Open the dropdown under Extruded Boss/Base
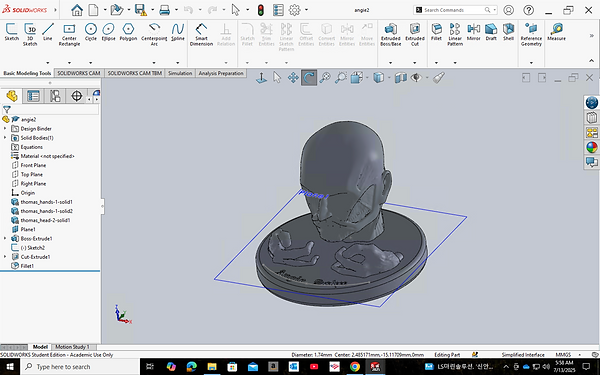Viewport: 600px width, 375px height. click(x=391, y=63)
